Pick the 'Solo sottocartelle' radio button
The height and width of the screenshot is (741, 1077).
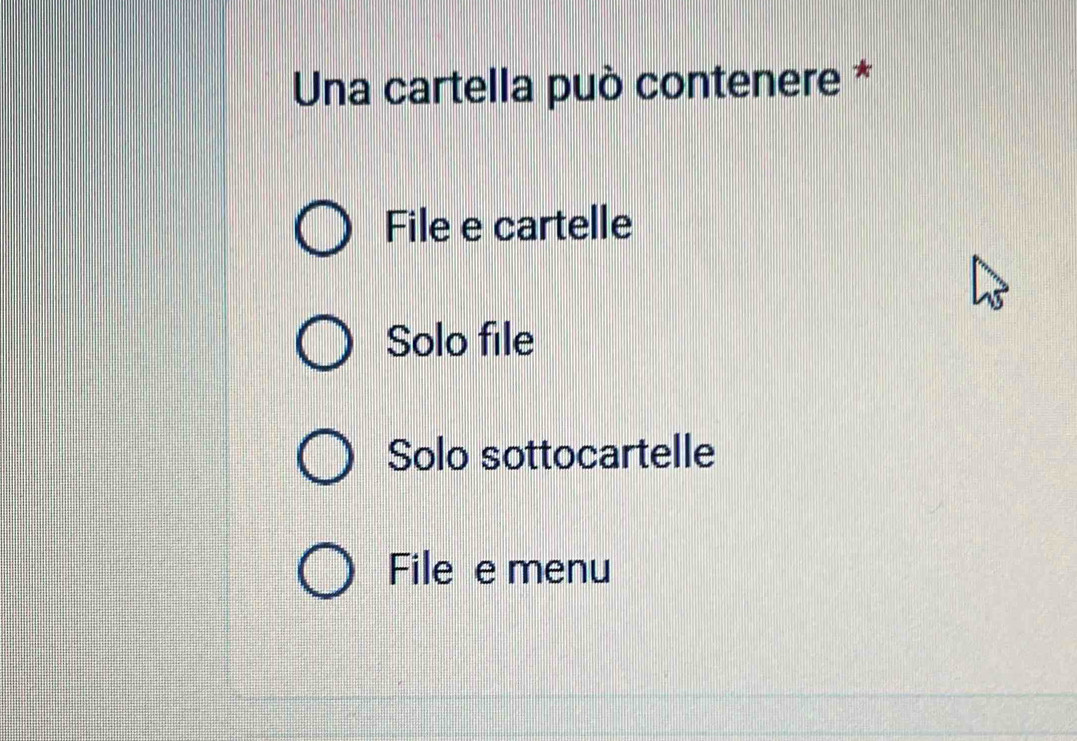click(x=324, y=457)
